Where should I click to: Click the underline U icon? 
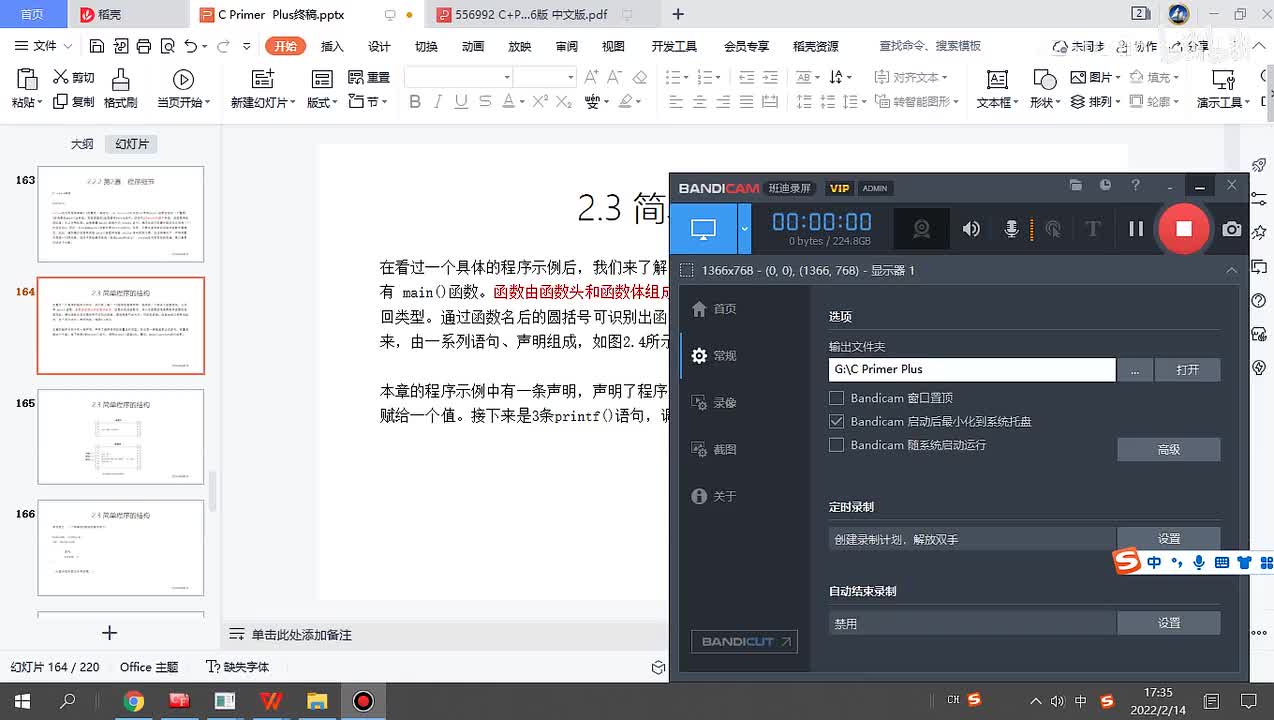461,101
